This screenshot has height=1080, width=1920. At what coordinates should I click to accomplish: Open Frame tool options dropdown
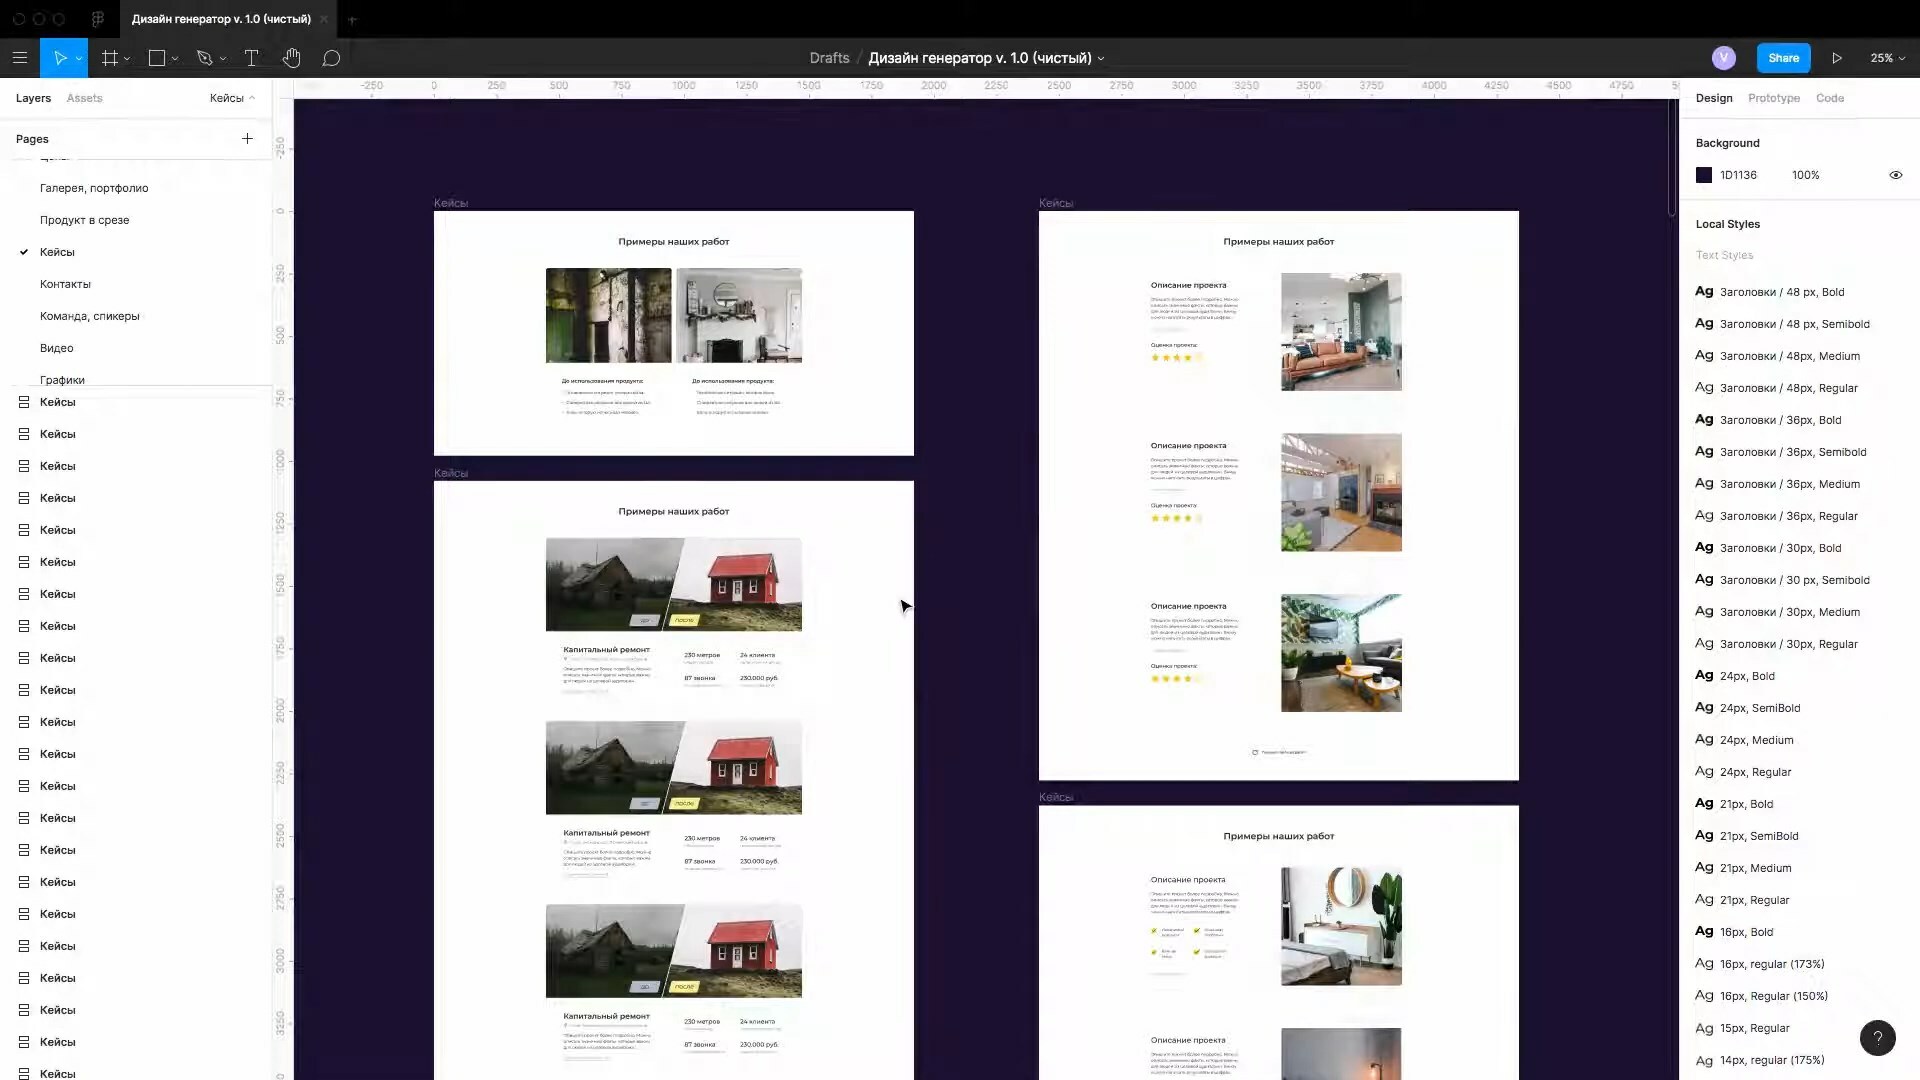coord(127,59)
